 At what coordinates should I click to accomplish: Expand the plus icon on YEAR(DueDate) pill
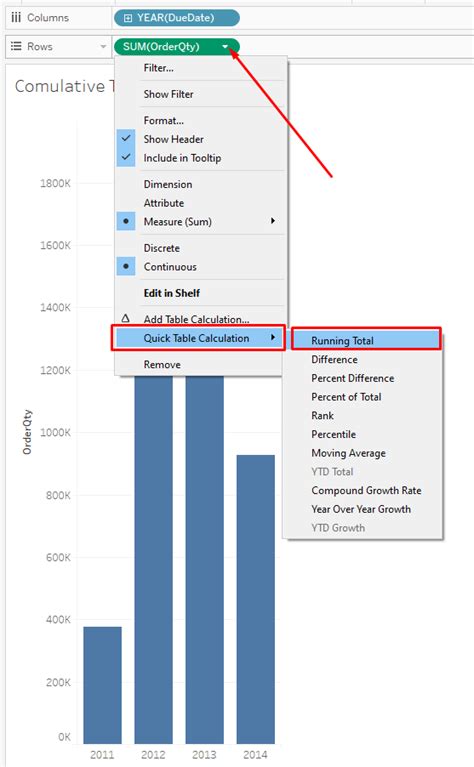pyautogui.click(x=128, y=18)
